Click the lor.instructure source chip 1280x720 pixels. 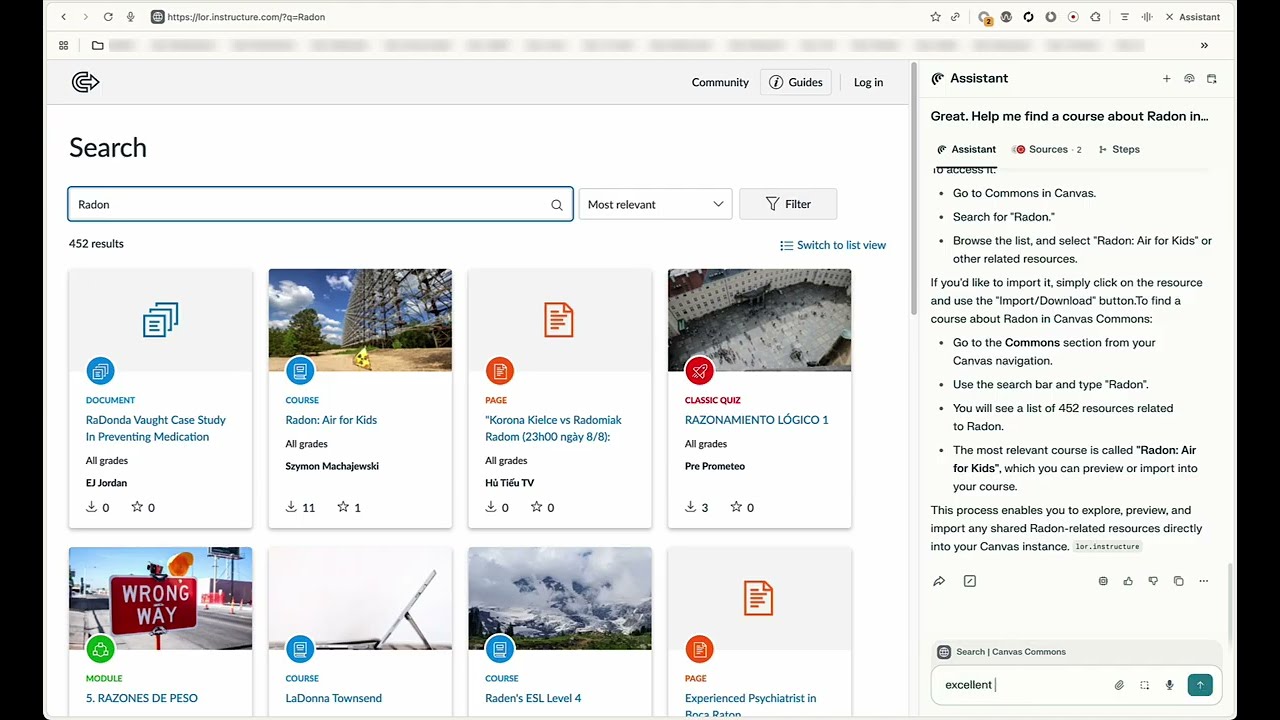[1107, 547]
